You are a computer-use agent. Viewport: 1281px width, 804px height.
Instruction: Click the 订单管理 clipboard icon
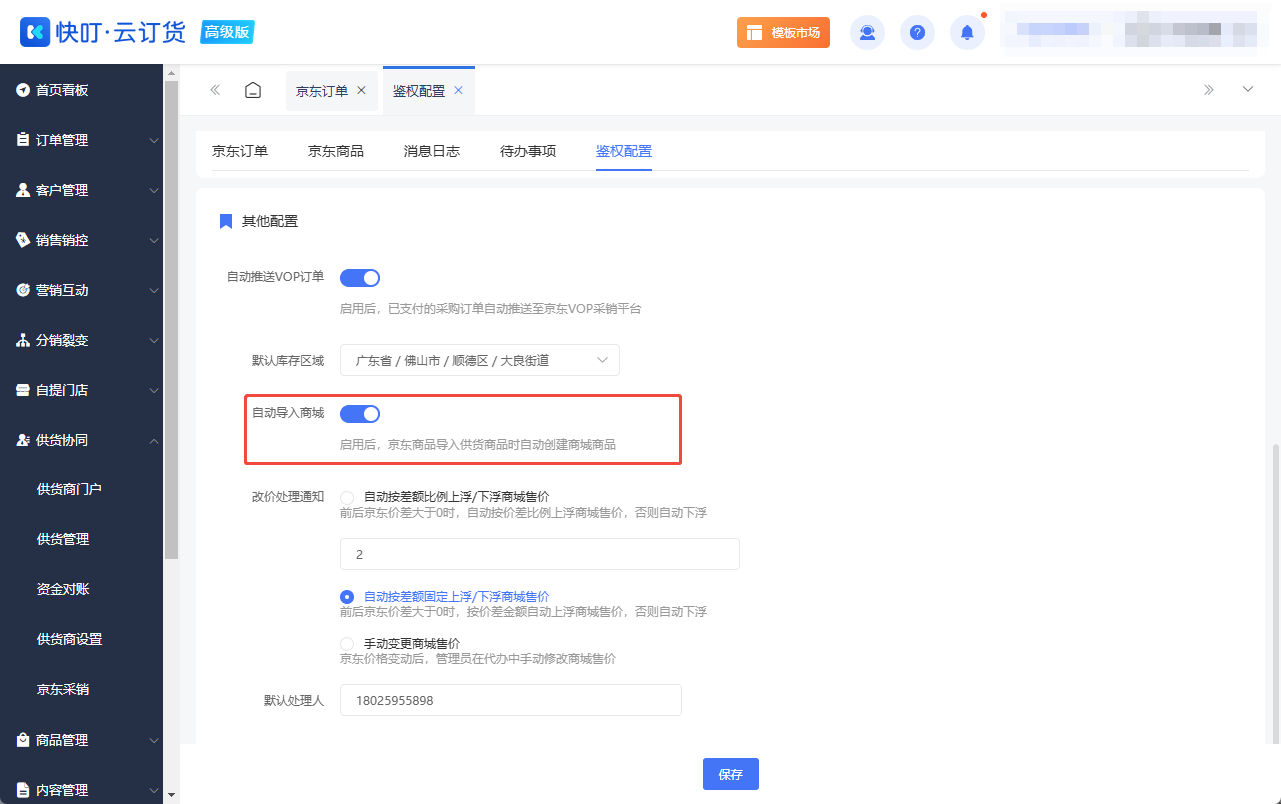click(23, 140)
